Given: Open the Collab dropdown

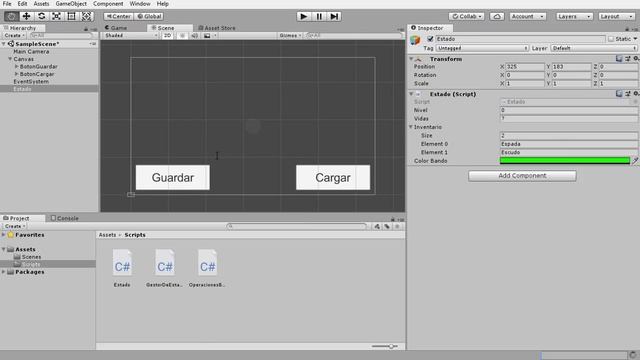Looking at the screenshot, I should [x=467, y=16].
